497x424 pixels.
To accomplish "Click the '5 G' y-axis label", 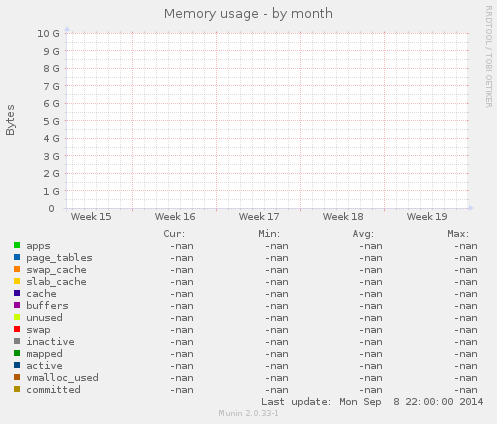I will click(x=51, y=121).
